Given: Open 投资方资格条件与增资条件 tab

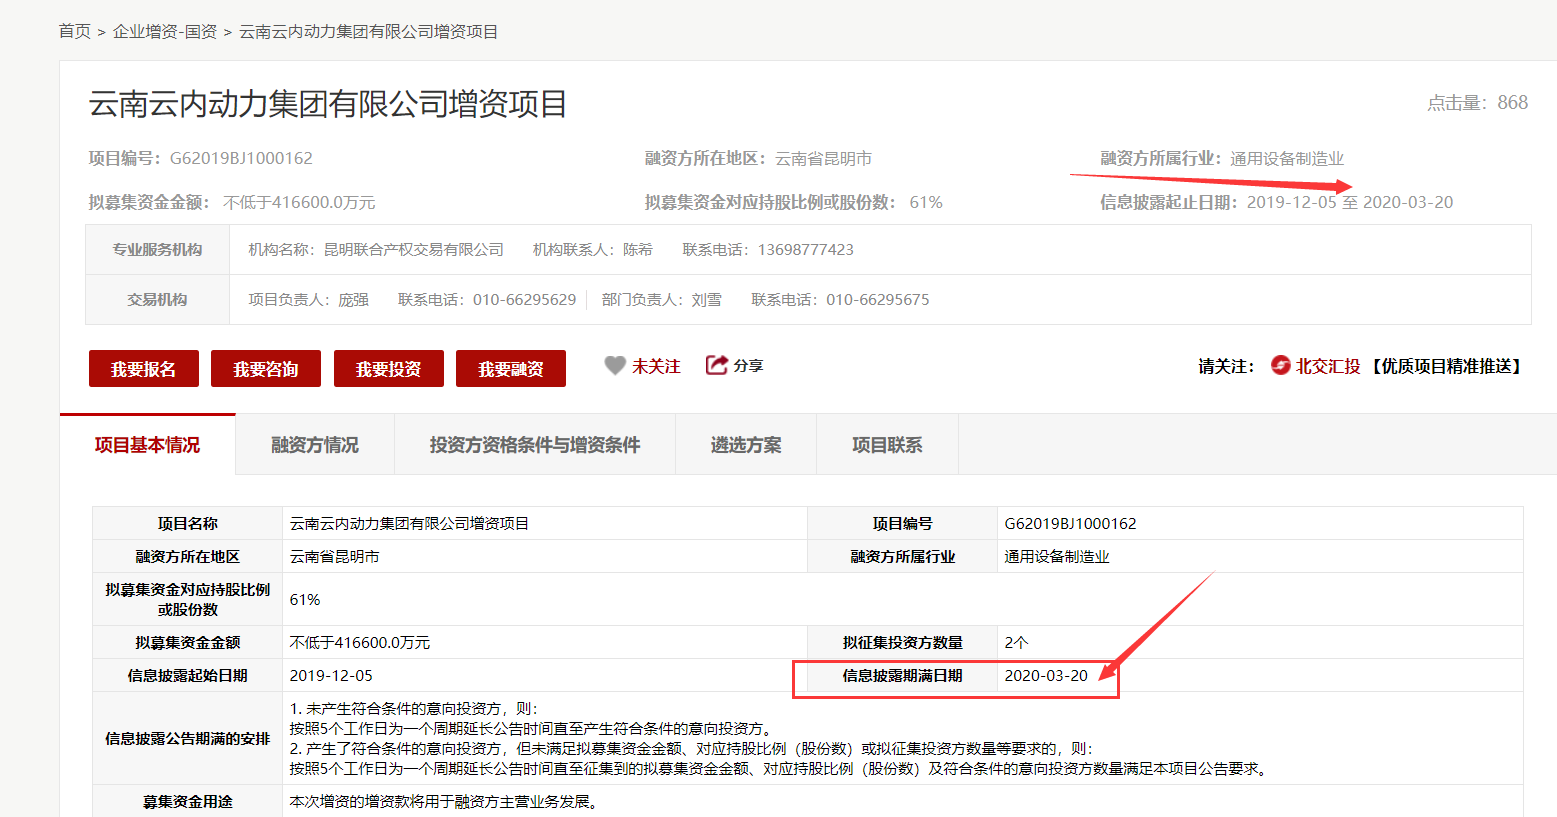Looking at the screenshot, I should pyautogui.click(x=535, y=445).
